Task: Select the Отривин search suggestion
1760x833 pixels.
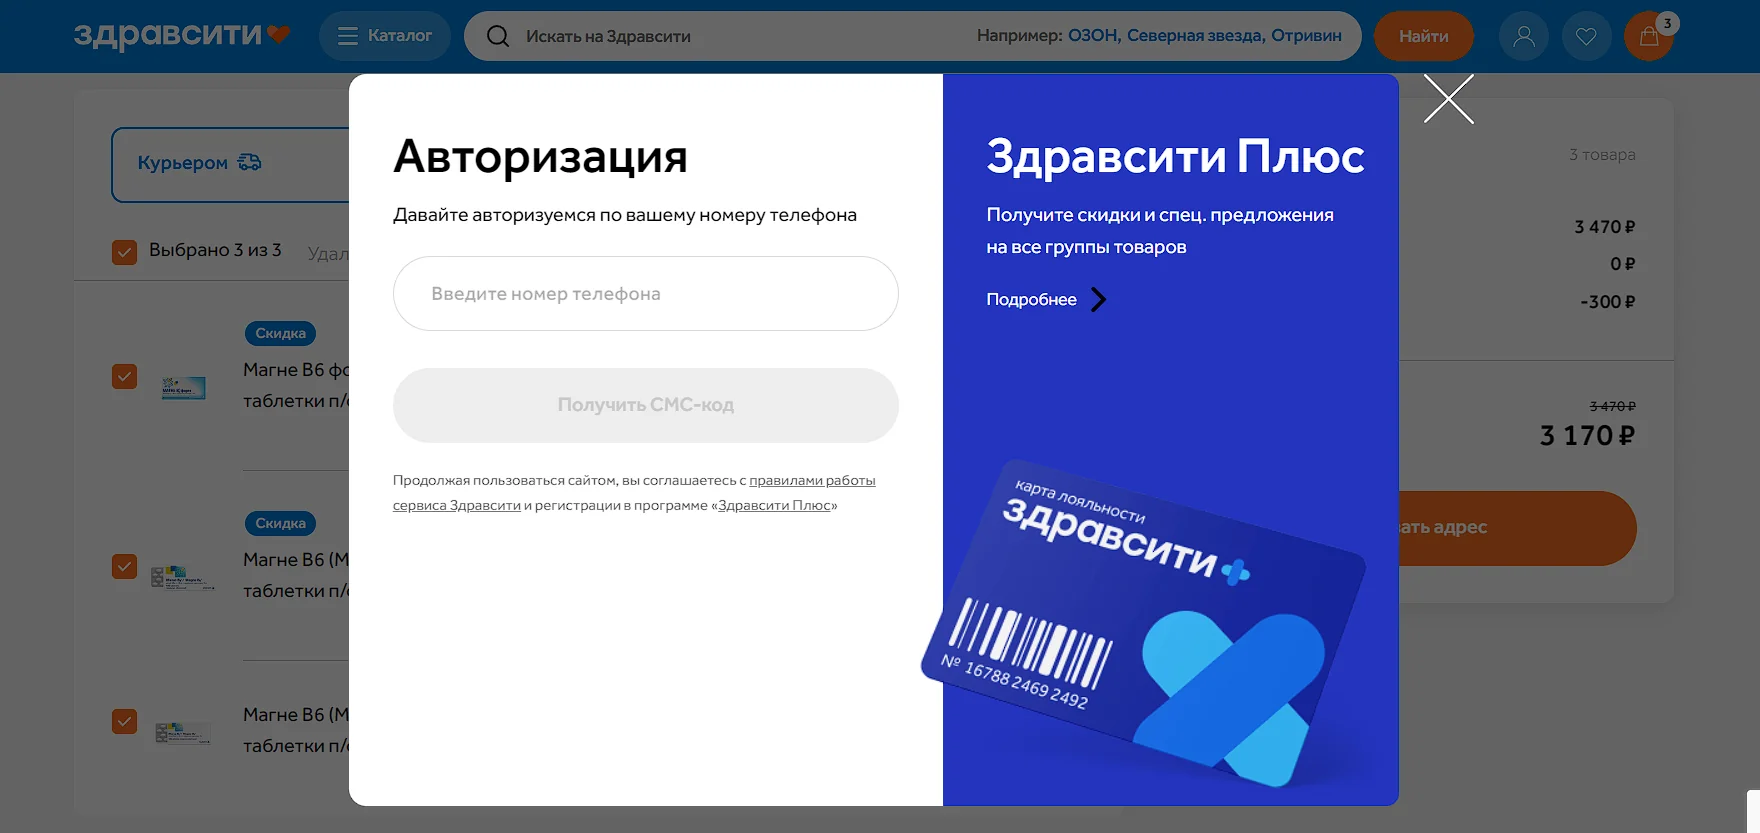Action: click(x=1306, y=36)
